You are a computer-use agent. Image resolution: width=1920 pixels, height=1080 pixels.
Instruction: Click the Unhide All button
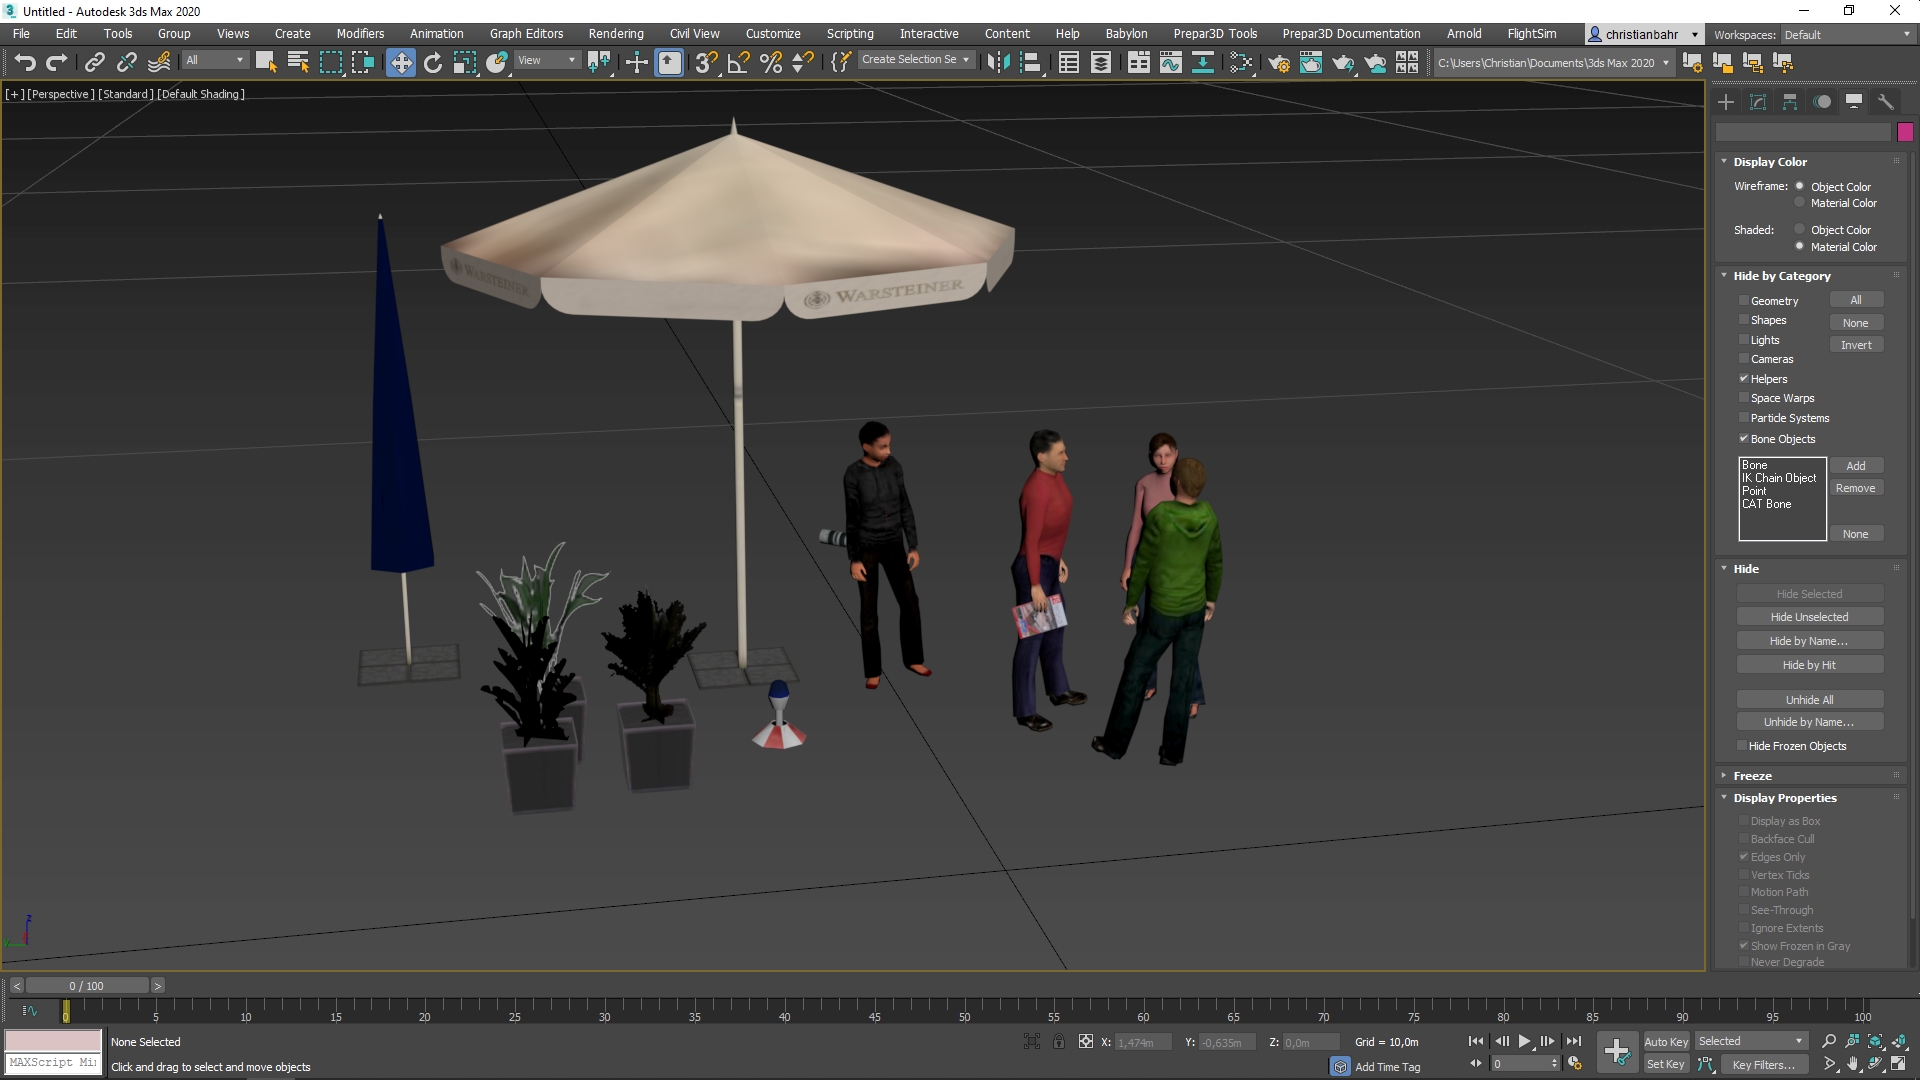1810,700
